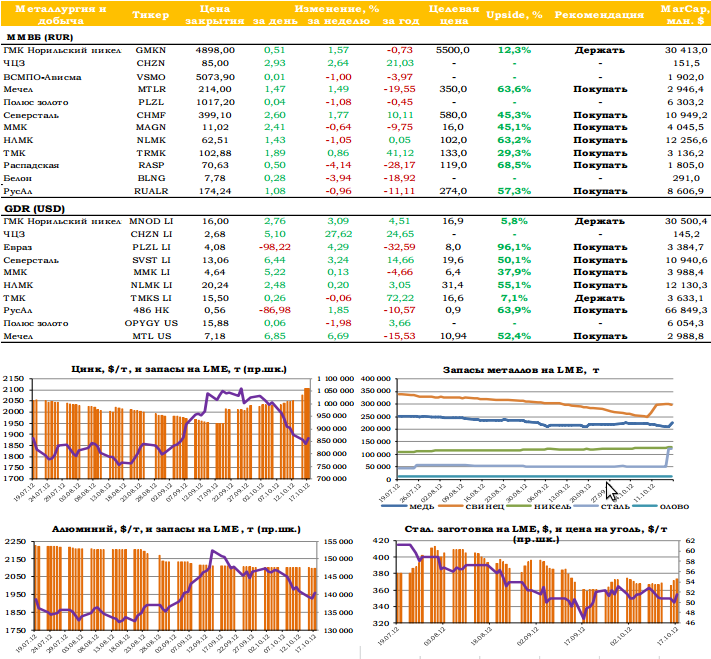This screenshot has height=659, width=711.
Task: Click the 'TMKS LI' ticker
Action: click(151, 298)
